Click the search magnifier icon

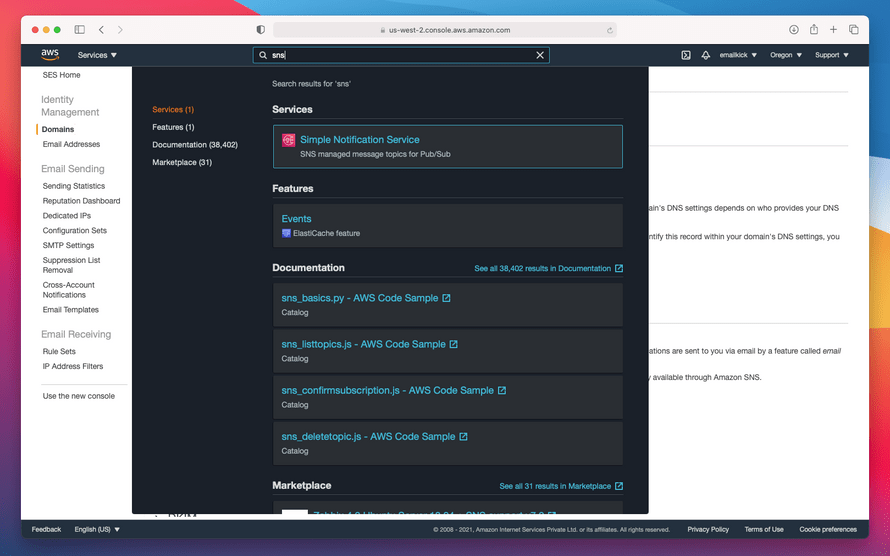click(263, 55)
